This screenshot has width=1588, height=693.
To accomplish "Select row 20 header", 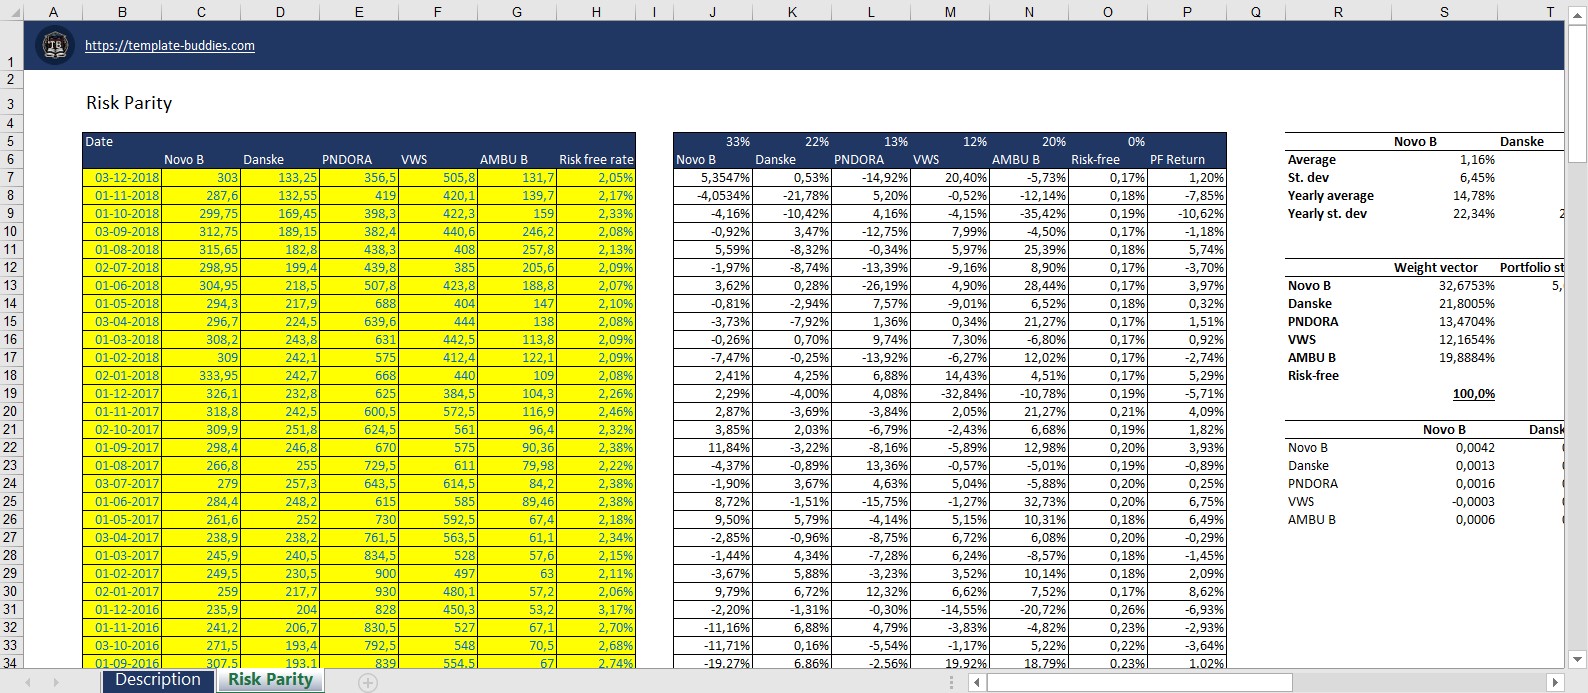I will coord(10,412).
